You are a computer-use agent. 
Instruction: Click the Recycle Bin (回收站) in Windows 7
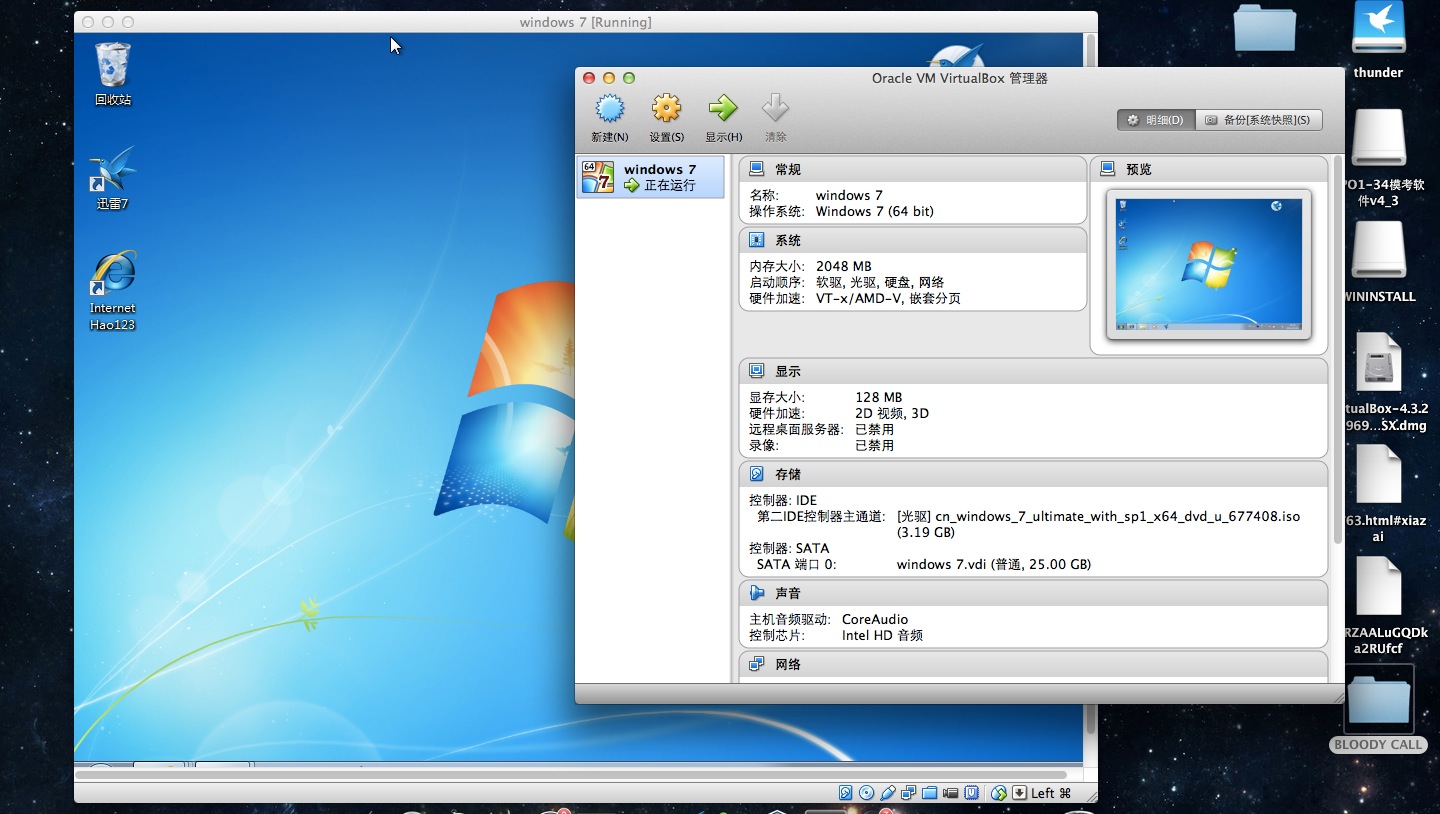(112, 74)
